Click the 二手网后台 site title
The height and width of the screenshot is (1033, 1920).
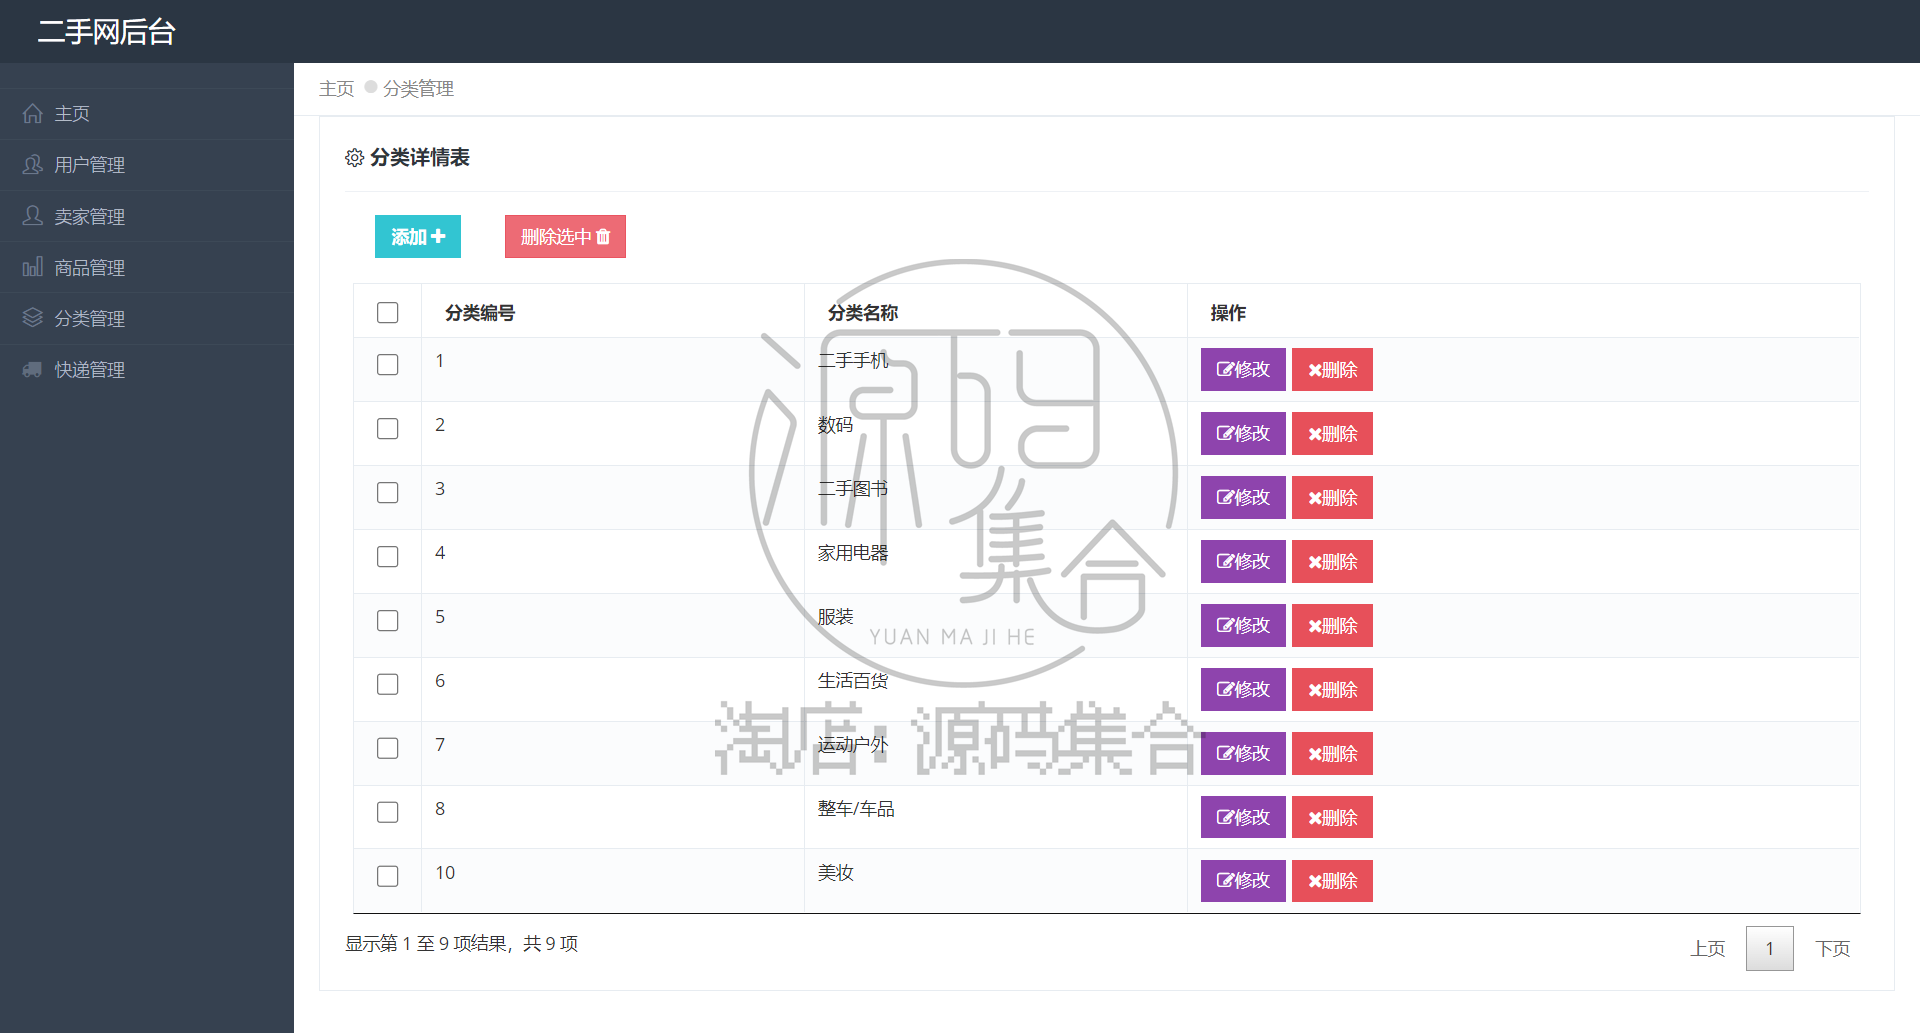click(107, 32)
